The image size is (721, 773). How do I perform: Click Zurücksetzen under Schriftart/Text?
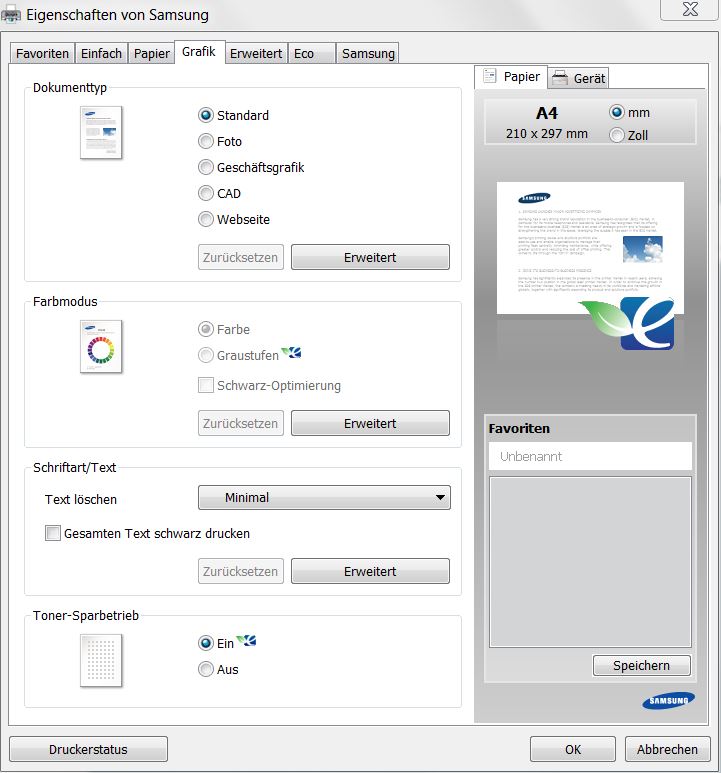pos(241,571)
